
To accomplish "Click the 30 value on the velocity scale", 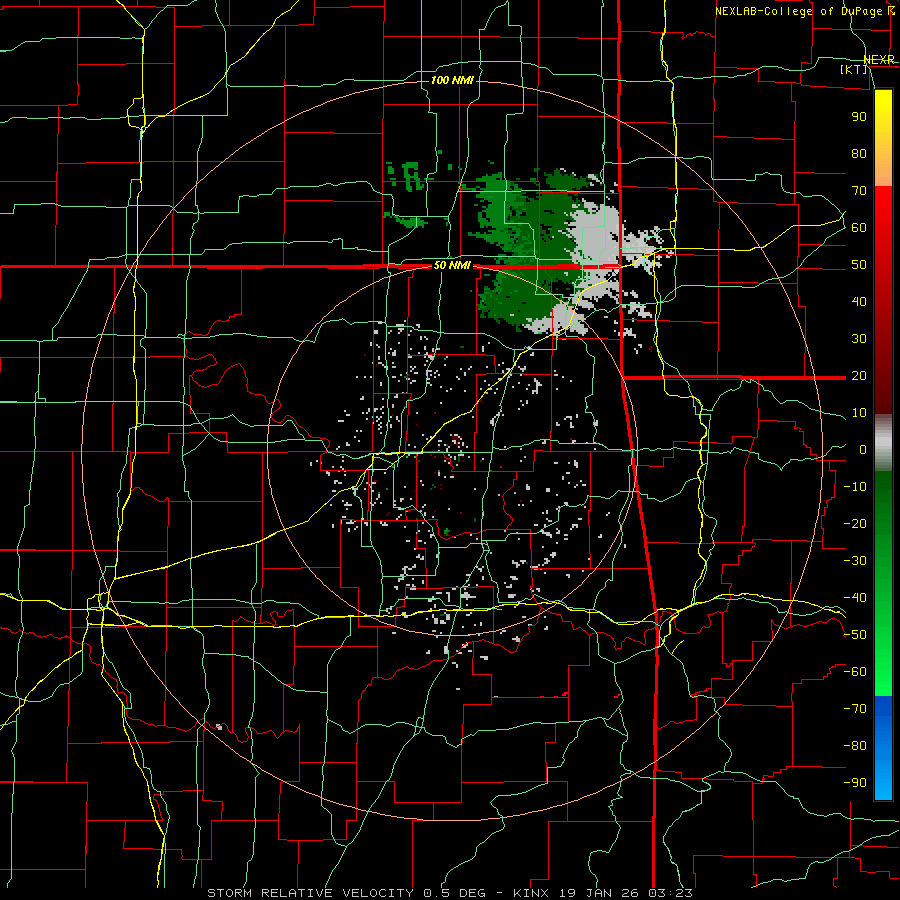I will [859, 339].
